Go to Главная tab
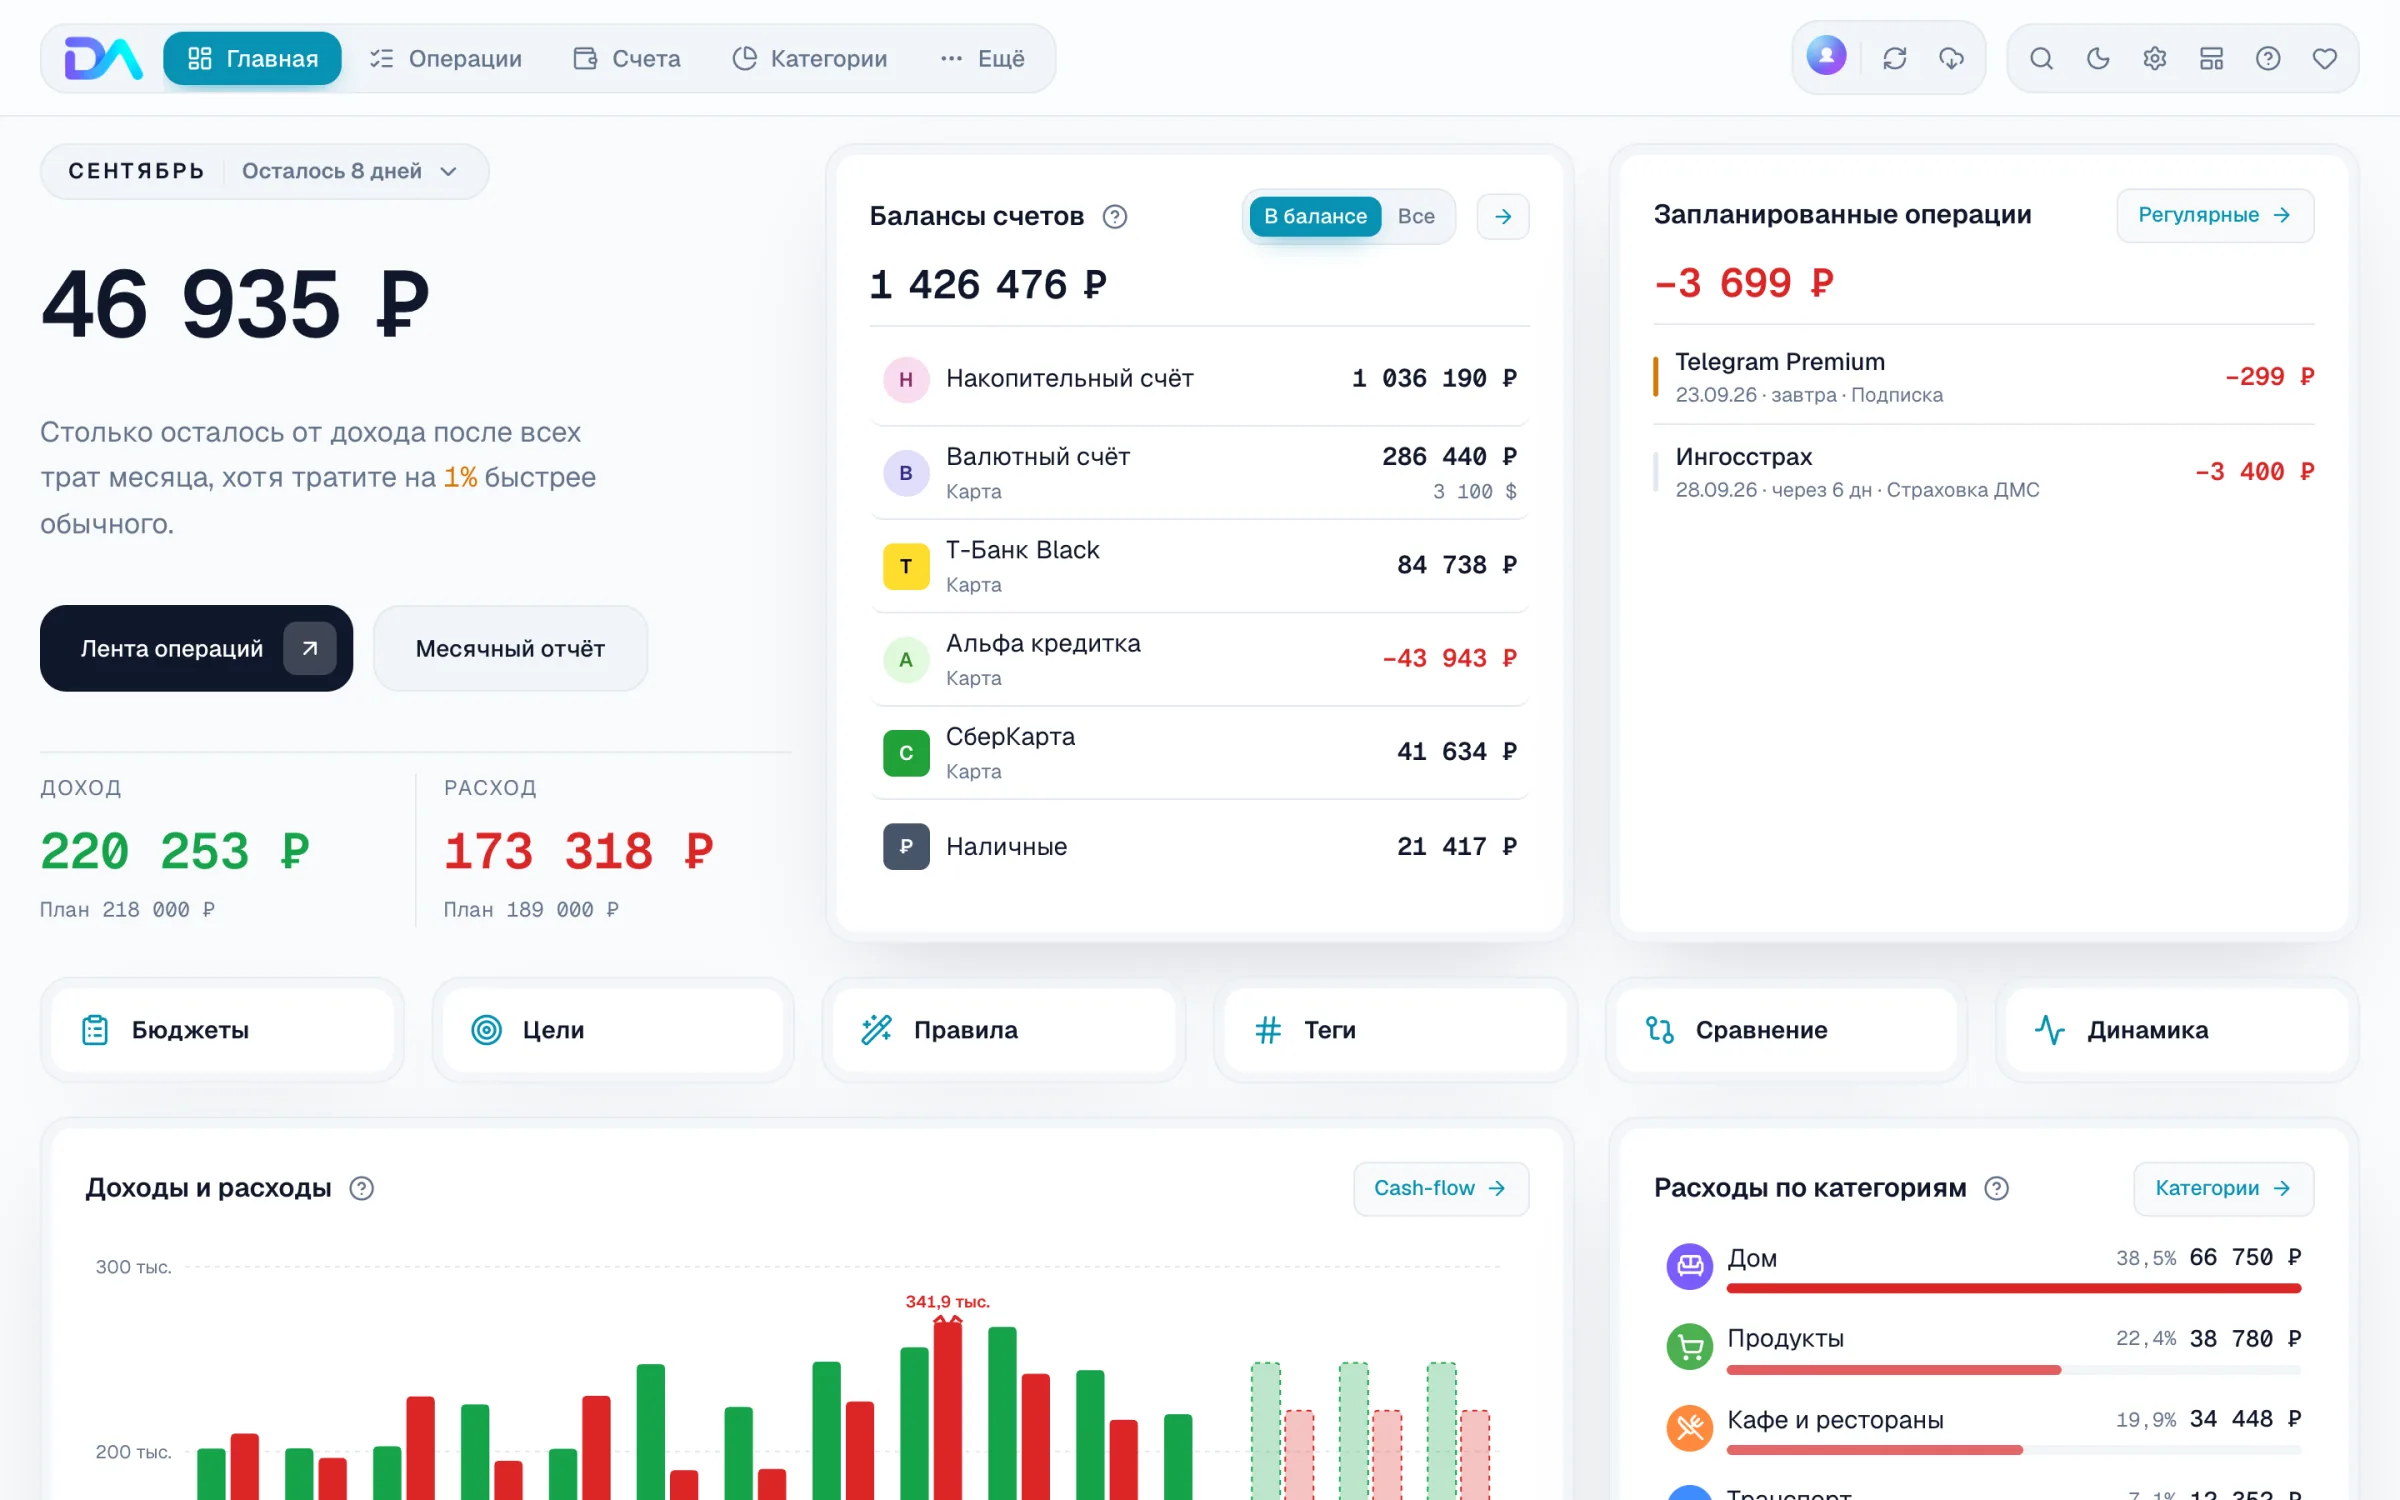Viewport: 2400px width, 1500px height. point(252,58)
